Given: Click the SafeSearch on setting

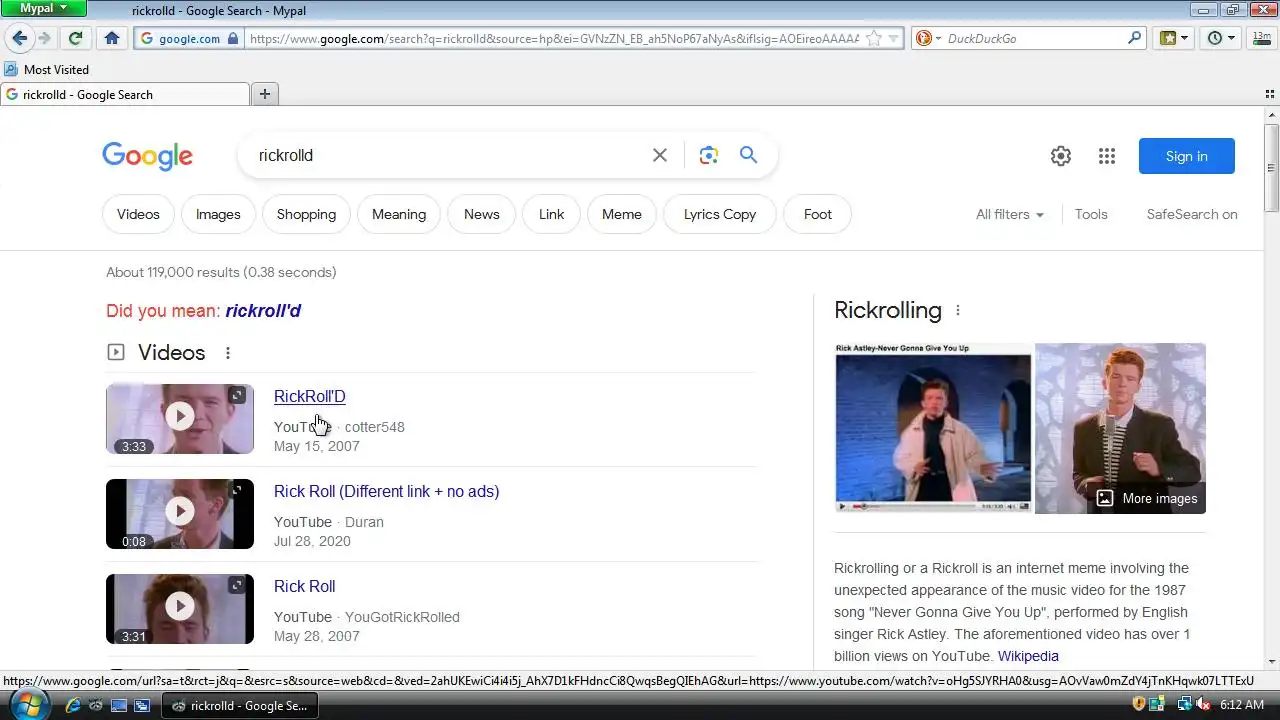Looking at the screenshot, I should [1192, 214].
